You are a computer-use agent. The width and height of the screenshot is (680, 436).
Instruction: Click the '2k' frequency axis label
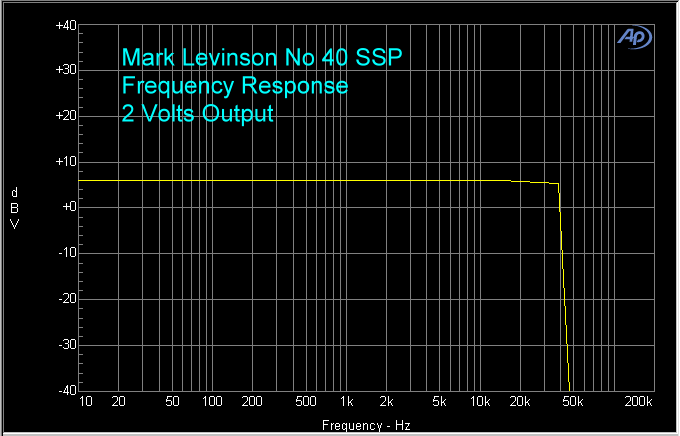(386, 402)
